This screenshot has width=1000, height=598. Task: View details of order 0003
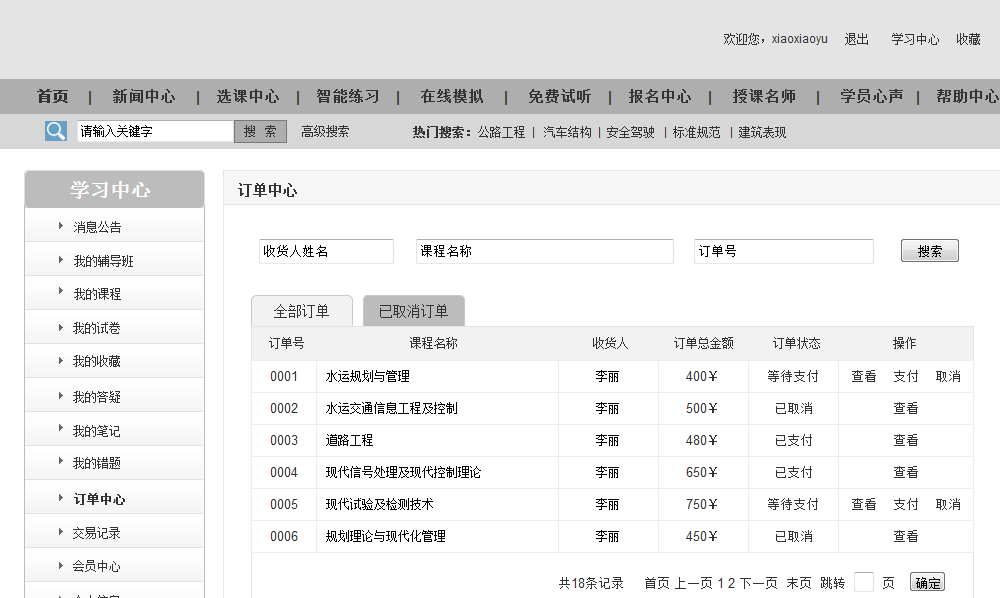[x=906, y=441]
